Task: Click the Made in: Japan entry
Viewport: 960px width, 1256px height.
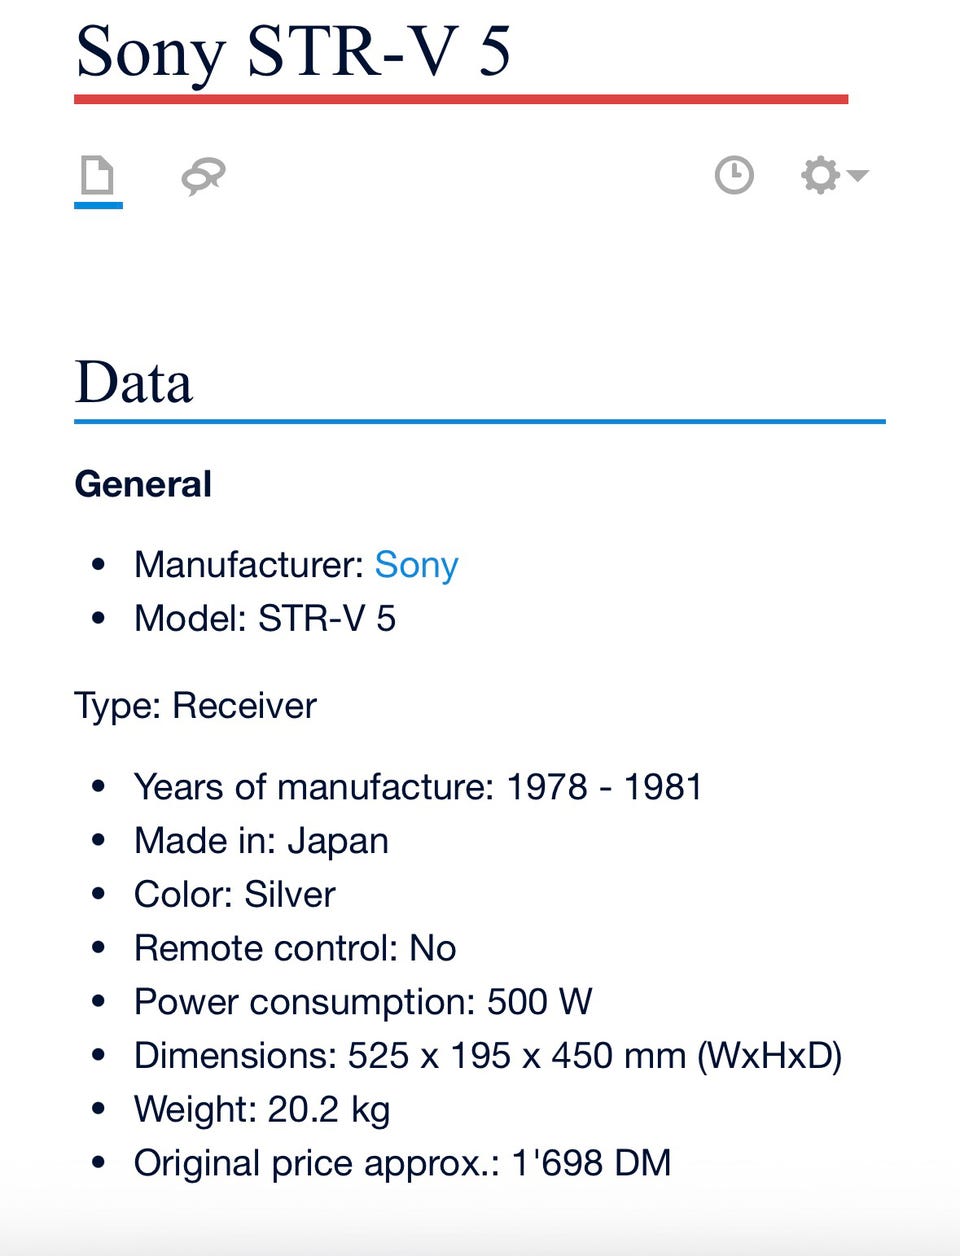Action: point(261,841)
